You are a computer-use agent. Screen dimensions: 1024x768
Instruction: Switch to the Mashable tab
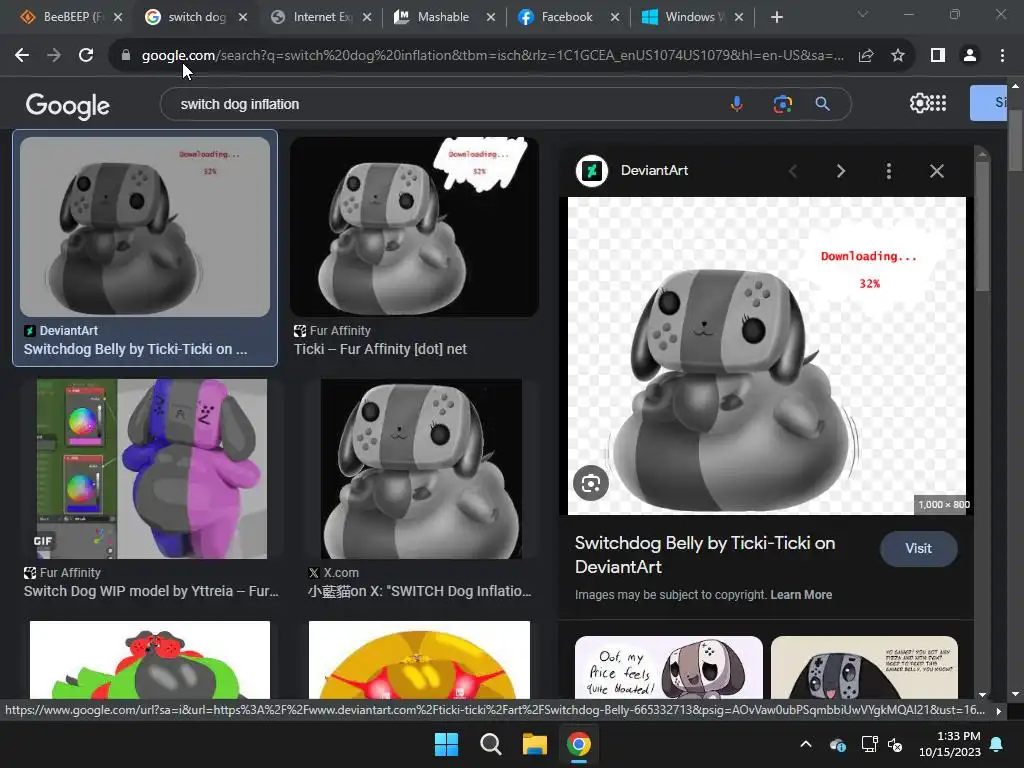click(x=443, y=17)
